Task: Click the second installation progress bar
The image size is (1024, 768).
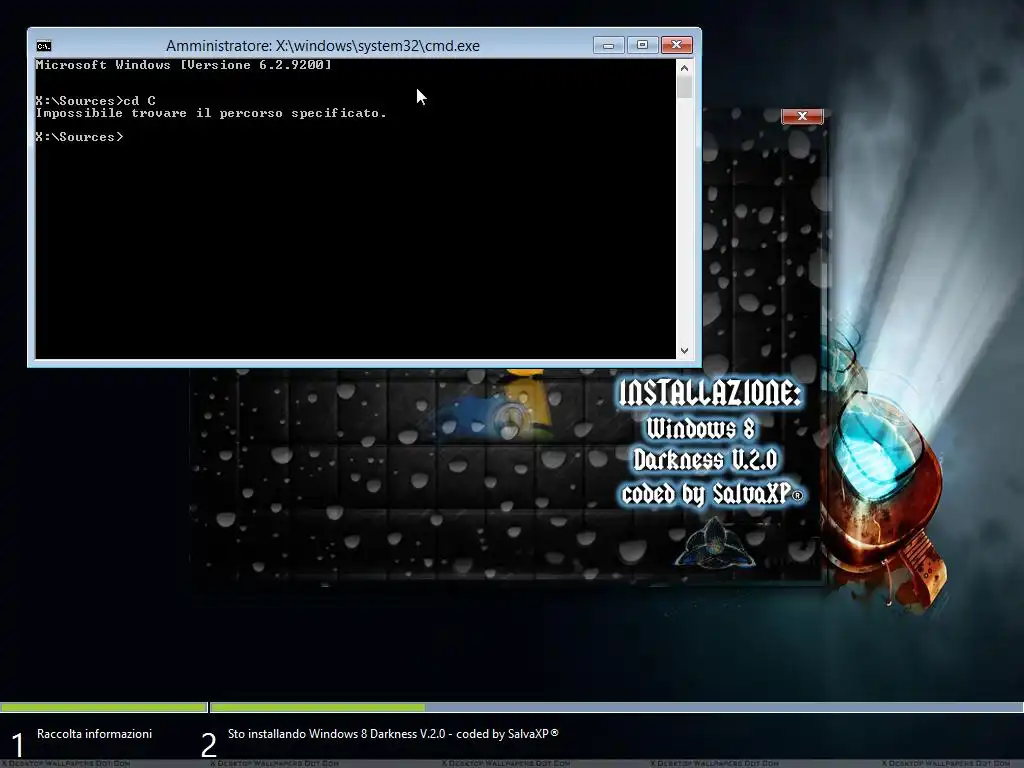Action: click(616, 707)
